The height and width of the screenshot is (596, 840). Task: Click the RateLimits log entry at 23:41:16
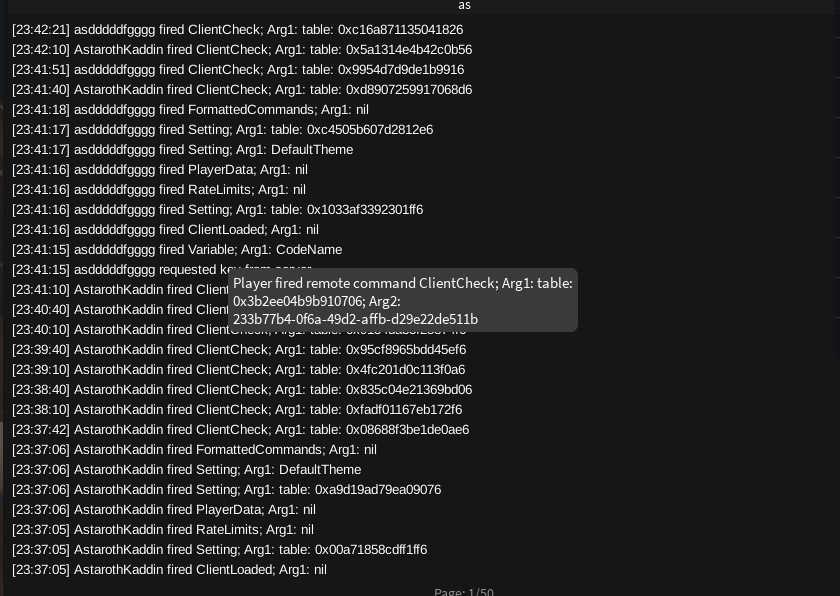pyautogui.click(x=155, y=189)
